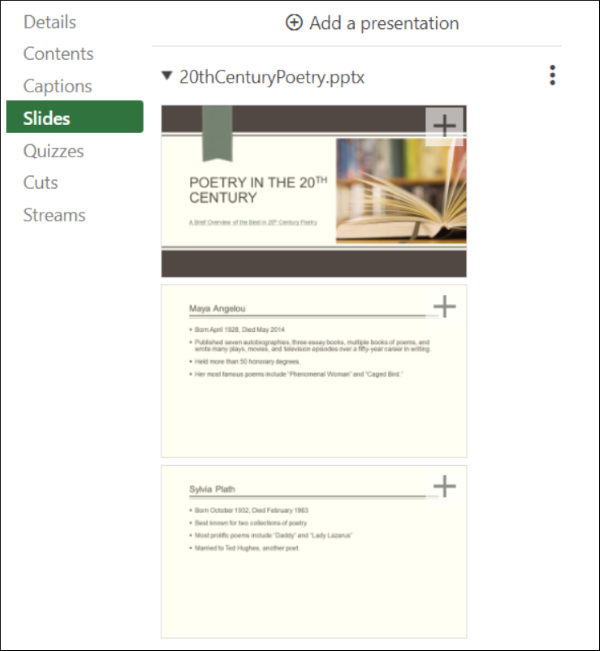Open the Streams tab
This screenshot has width=600, height=651.
54,215
